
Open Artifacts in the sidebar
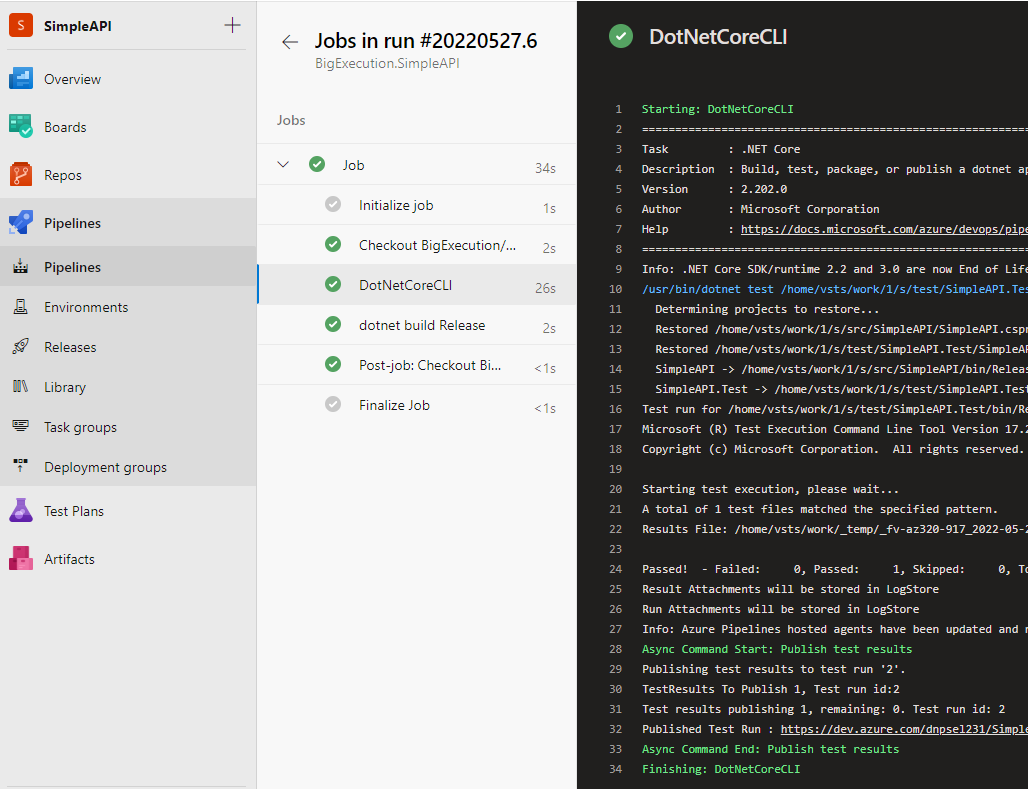pyautogui.click(x=69, y=559)
